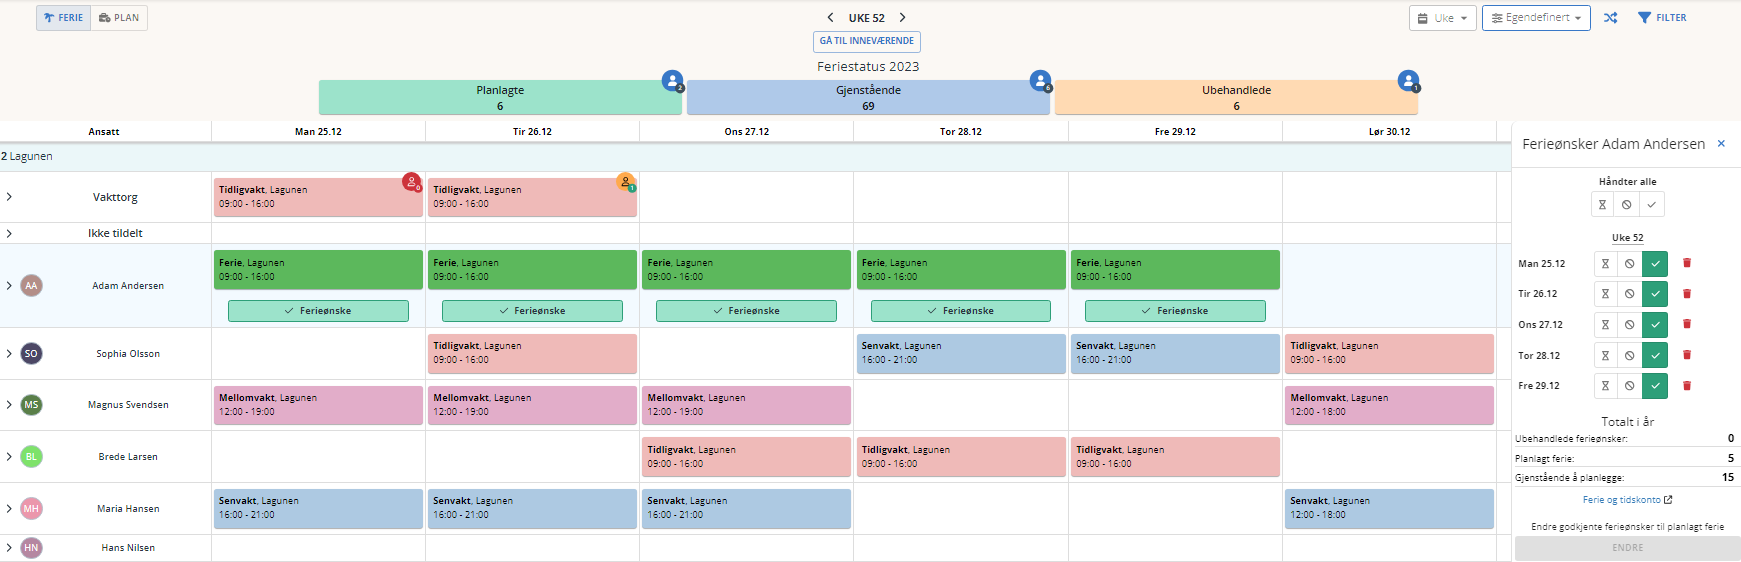Open the Egendefinert dropdown
Screen dimensions: 1741x562
pyautogui.click(x=1536, y=18)
